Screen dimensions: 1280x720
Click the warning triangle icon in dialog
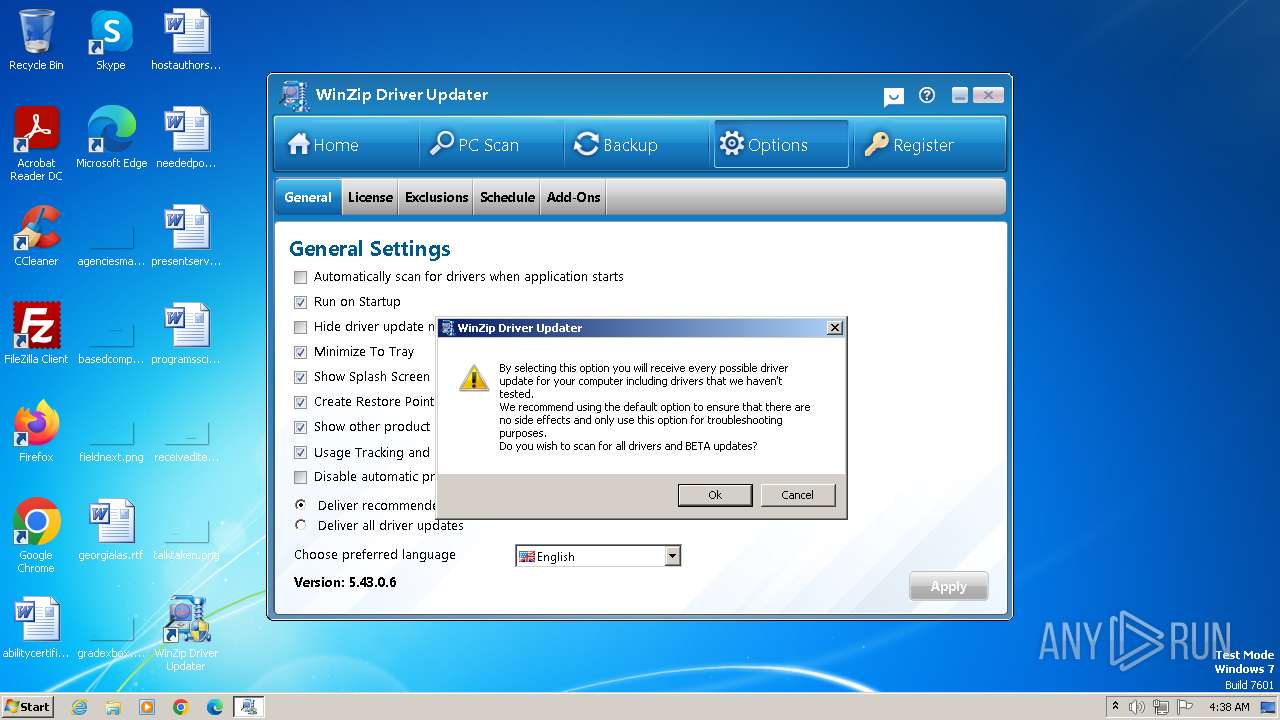(x=473, y=378)
